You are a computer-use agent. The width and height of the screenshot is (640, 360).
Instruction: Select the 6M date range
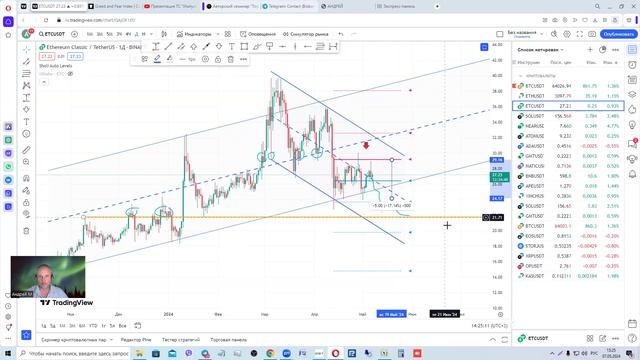pyautogui.click(x=82, y=326)
